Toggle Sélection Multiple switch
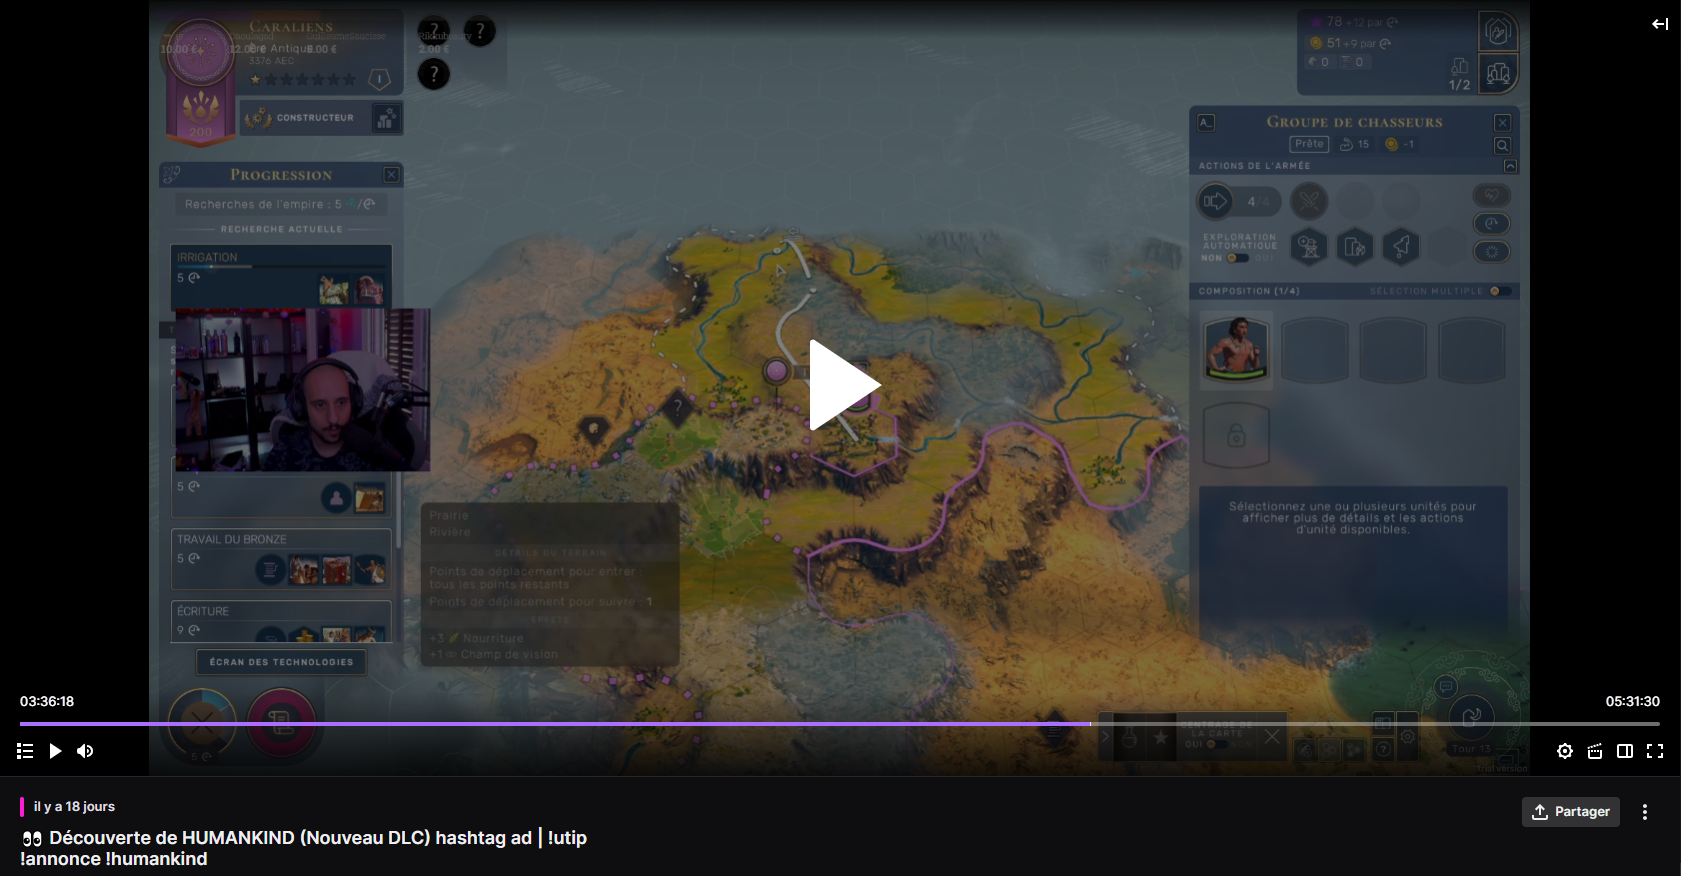Viewport: 1681px width, 876px height. [1499, 291]
